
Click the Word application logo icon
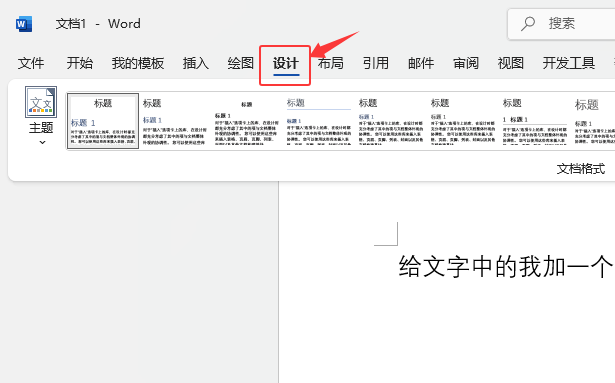pyautogui.click(x=24, y=24)
